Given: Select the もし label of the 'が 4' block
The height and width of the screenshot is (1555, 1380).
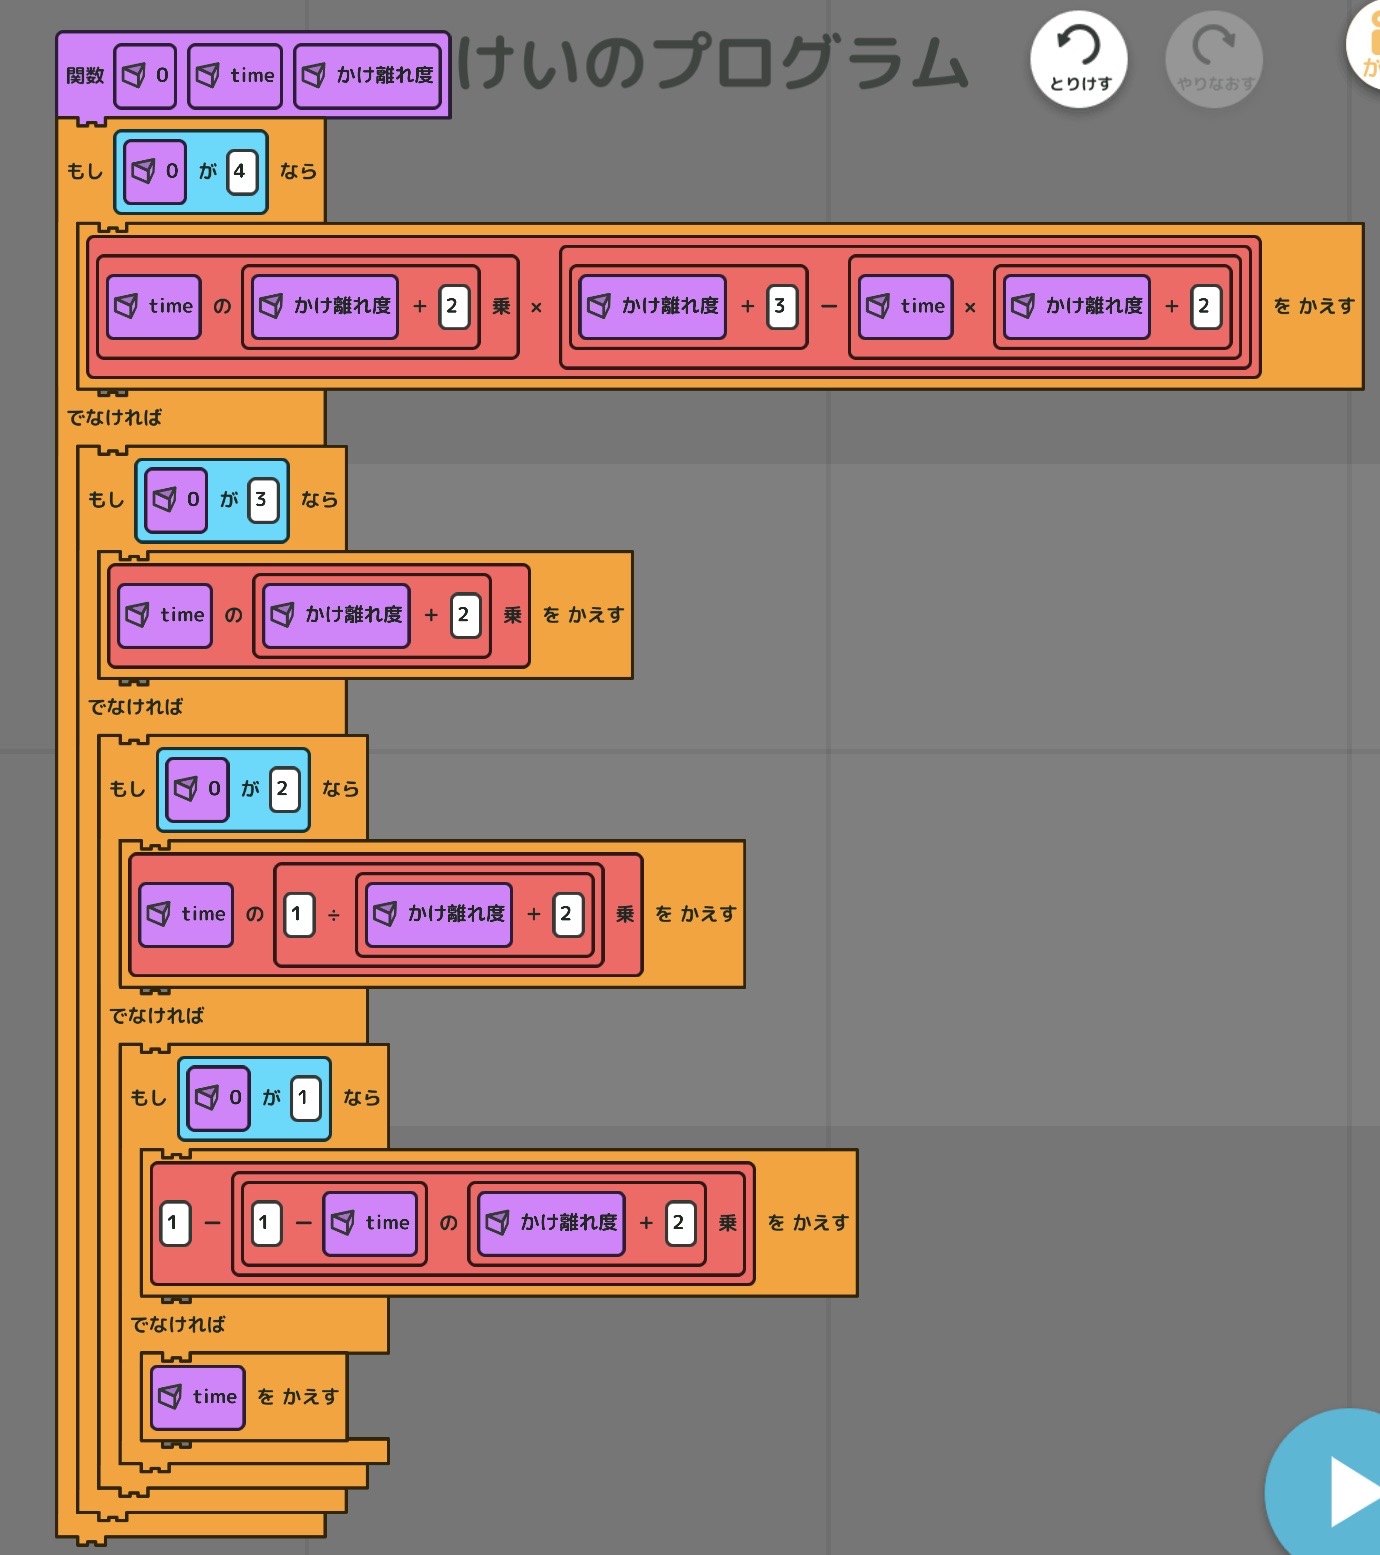Looking at the screenshot, I should (85, 171).
